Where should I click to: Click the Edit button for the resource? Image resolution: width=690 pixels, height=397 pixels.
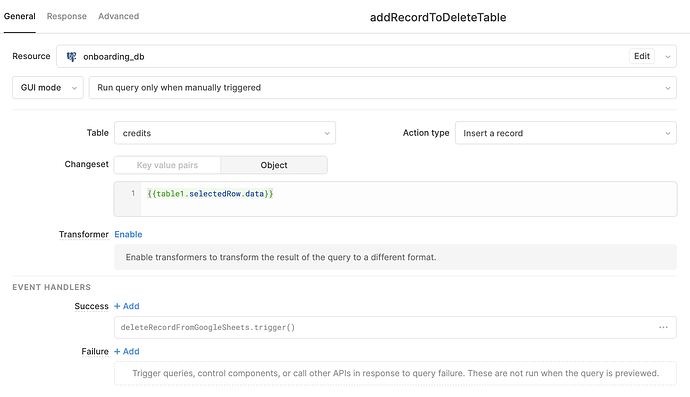[x=642, y=56]
